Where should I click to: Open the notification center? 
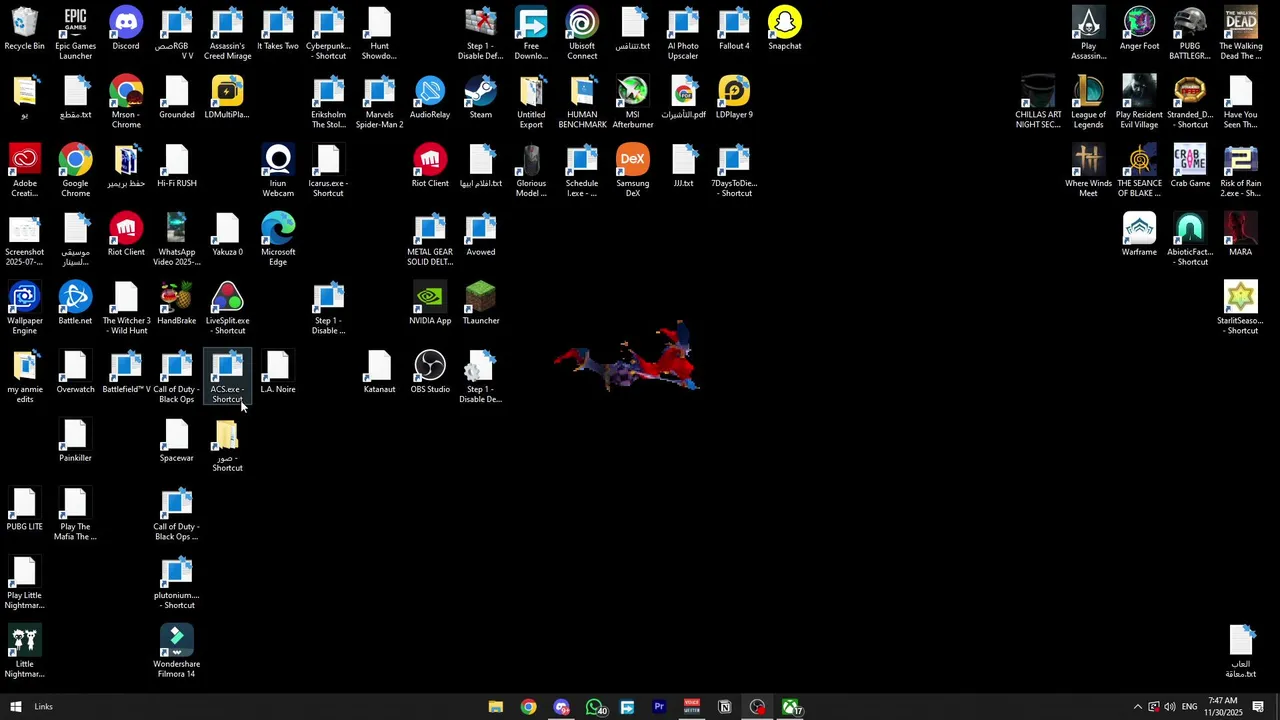(x=1258, y=707)
